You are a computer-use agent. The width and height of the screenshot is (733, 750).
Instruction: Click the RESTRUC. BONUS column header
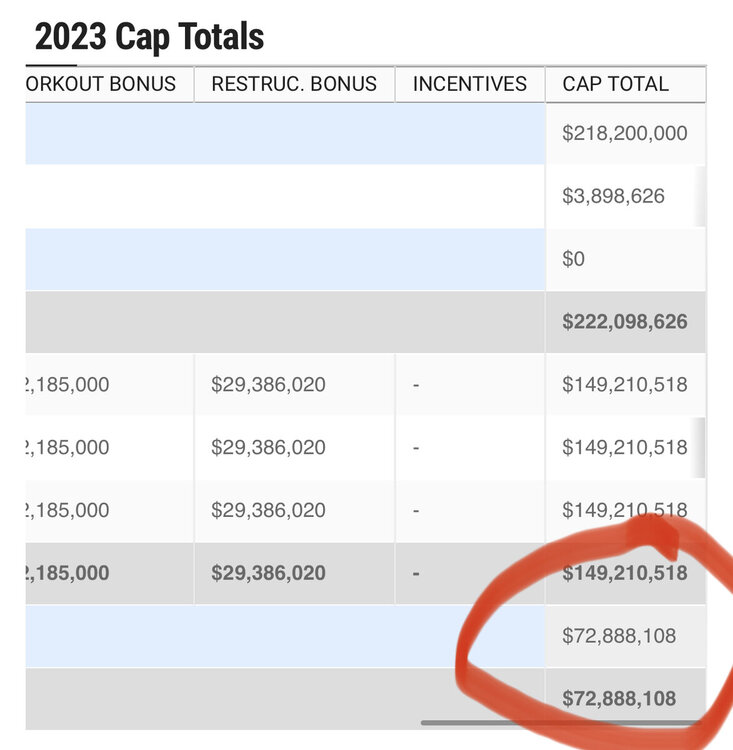click(x=294, y=84)
